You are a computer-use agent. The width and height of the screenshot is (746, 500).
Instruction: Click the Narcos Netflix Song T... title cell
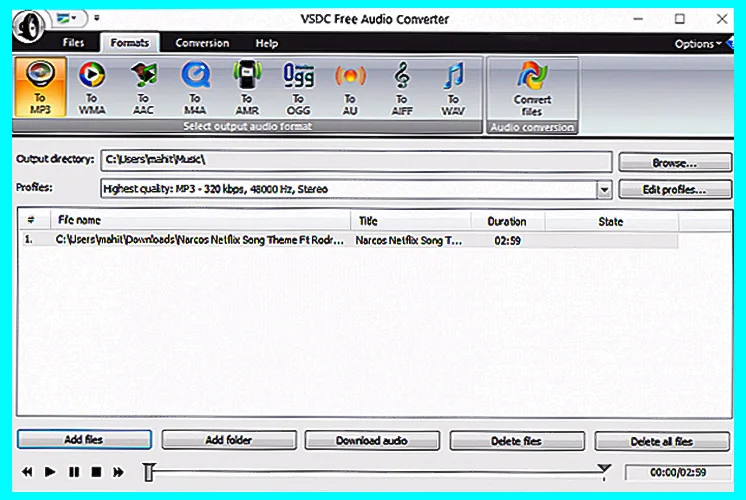[409, 241]
